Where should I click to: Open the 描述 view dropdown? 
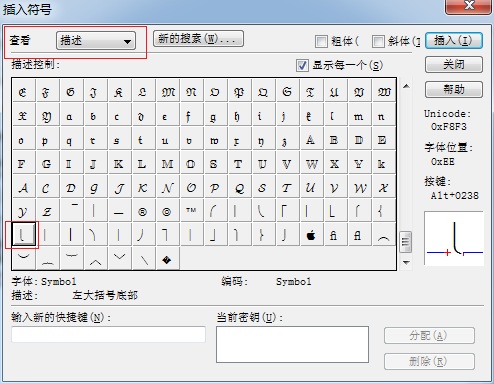click(x=96, y=41)
